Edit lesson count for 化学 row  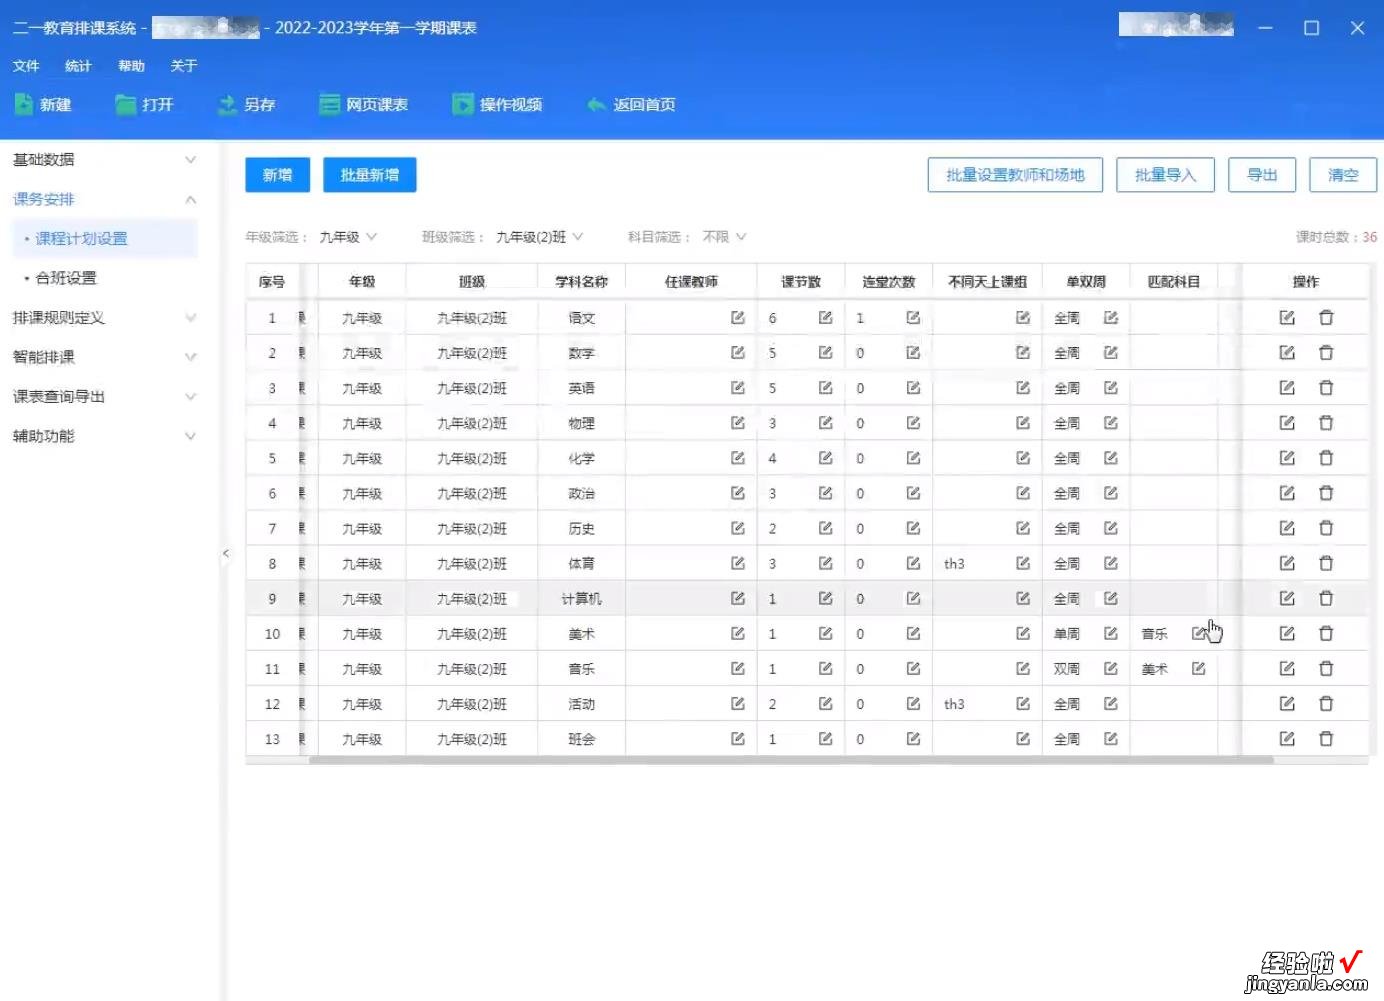pos(826,458)
